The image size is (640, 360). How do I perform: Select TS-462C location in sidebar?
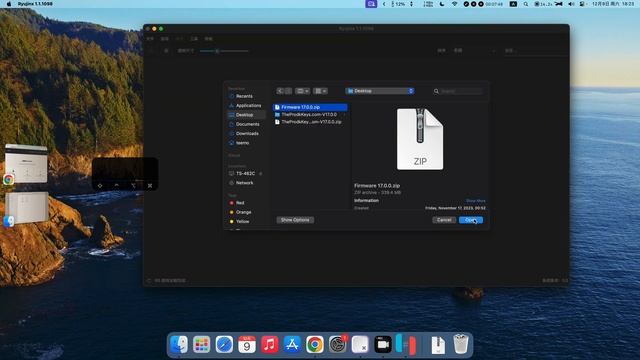pos(245,173)
